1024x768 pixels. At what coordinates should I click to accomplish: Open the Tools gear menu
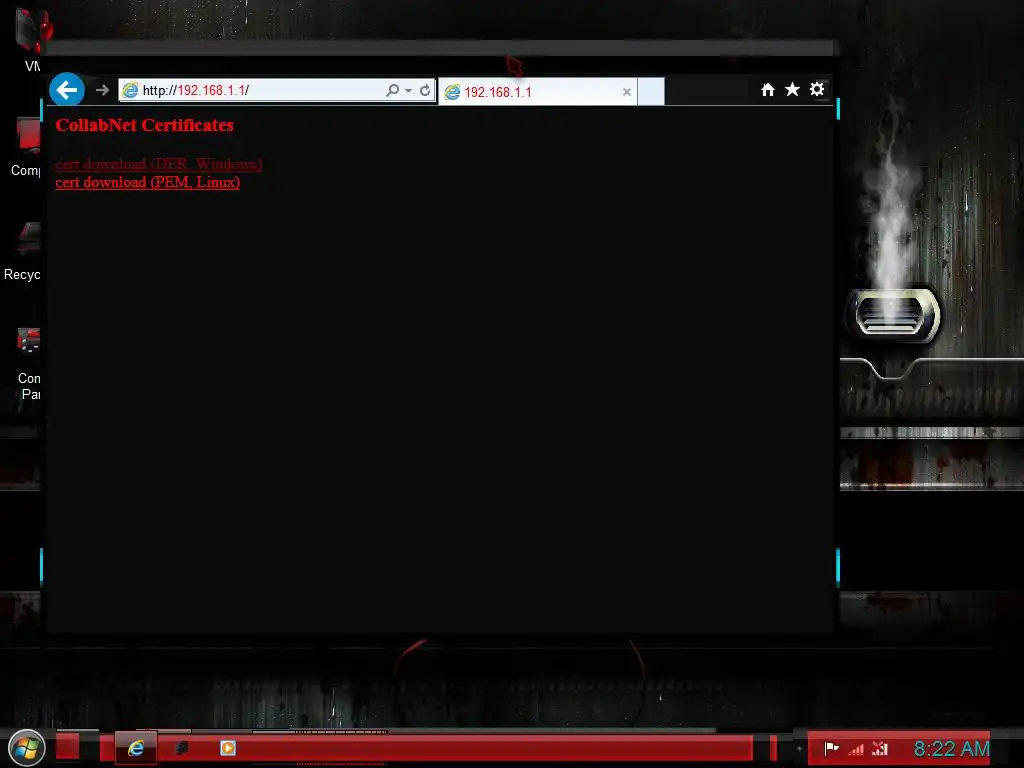[817, 89]
